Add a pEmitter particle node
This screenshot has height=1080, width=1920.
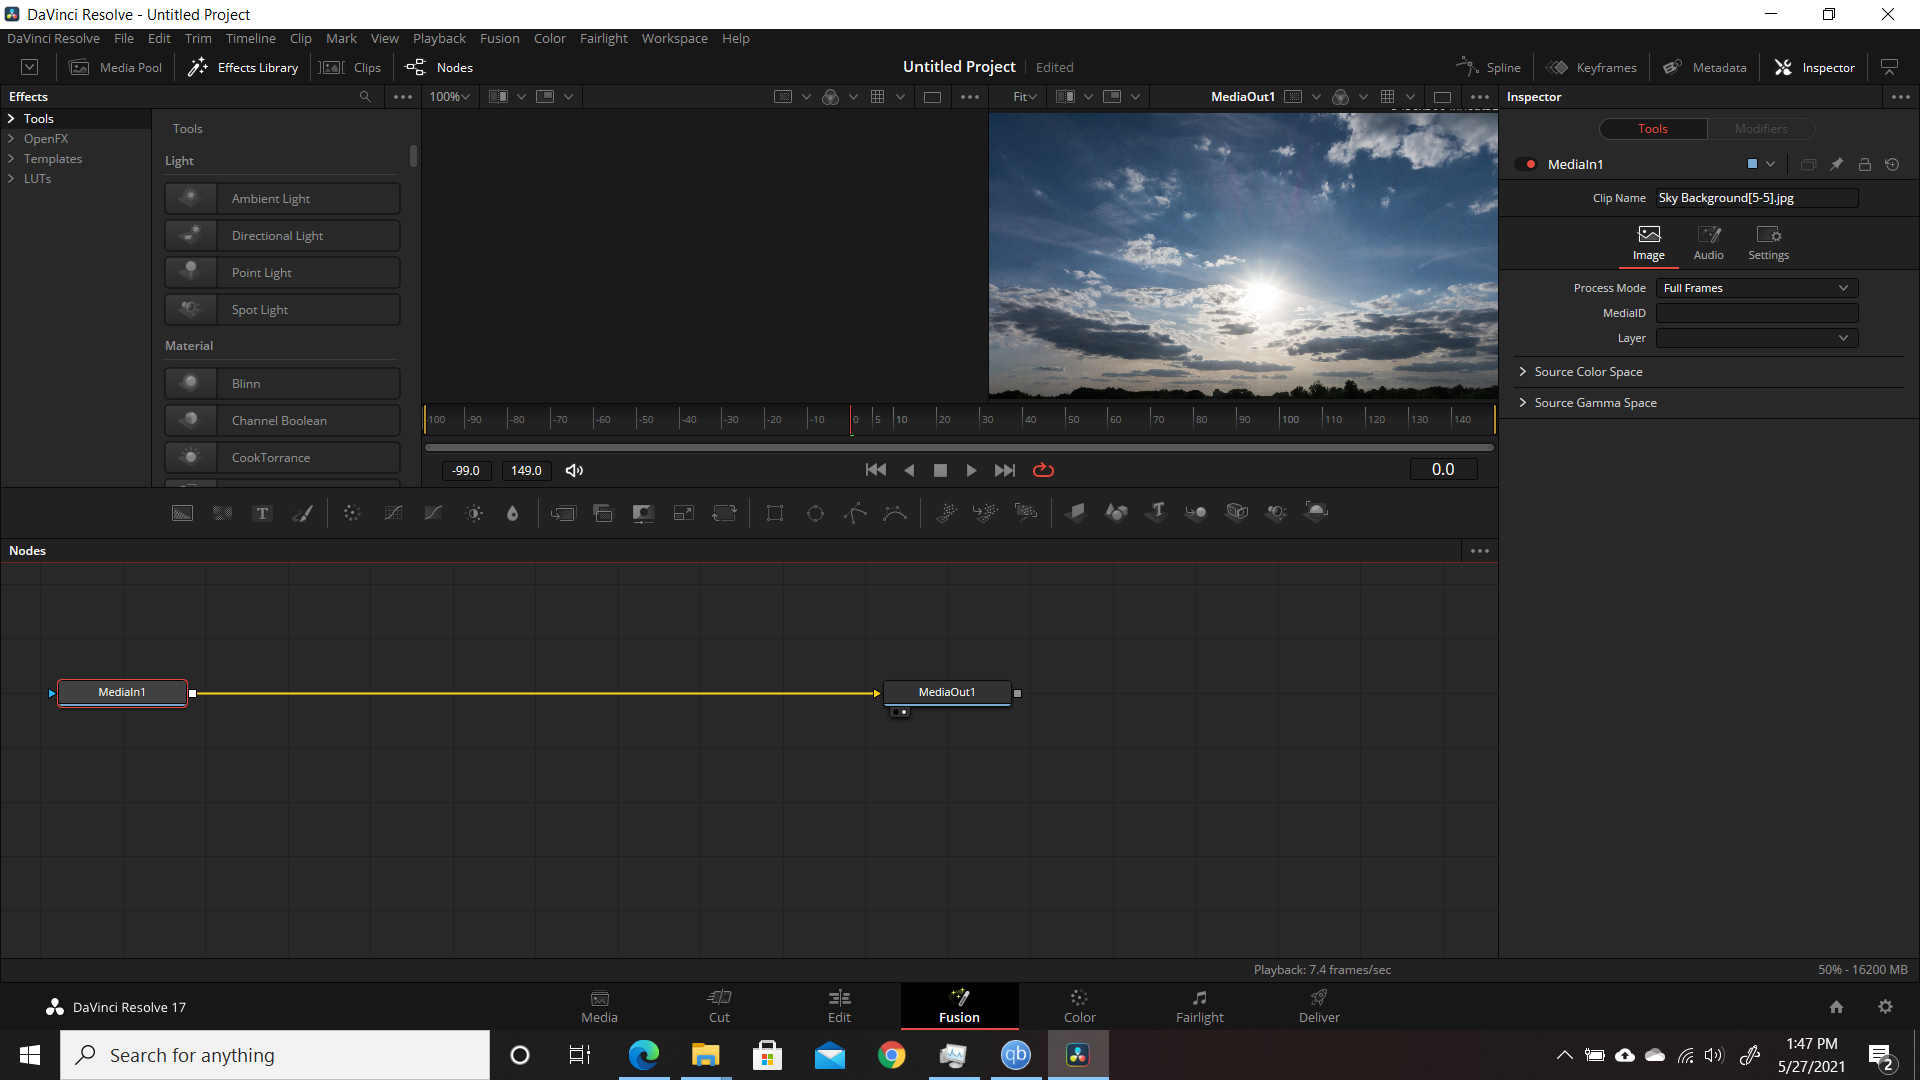point(946,513)
